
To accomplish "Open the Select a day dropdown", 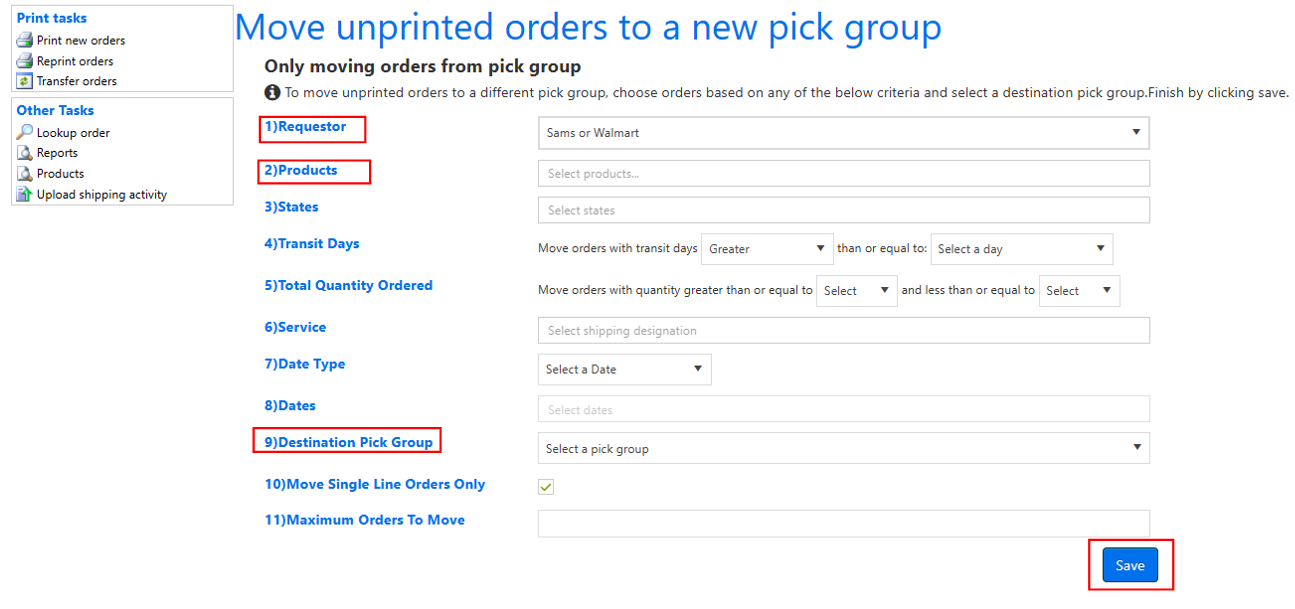I will [x=1022, y=249].
